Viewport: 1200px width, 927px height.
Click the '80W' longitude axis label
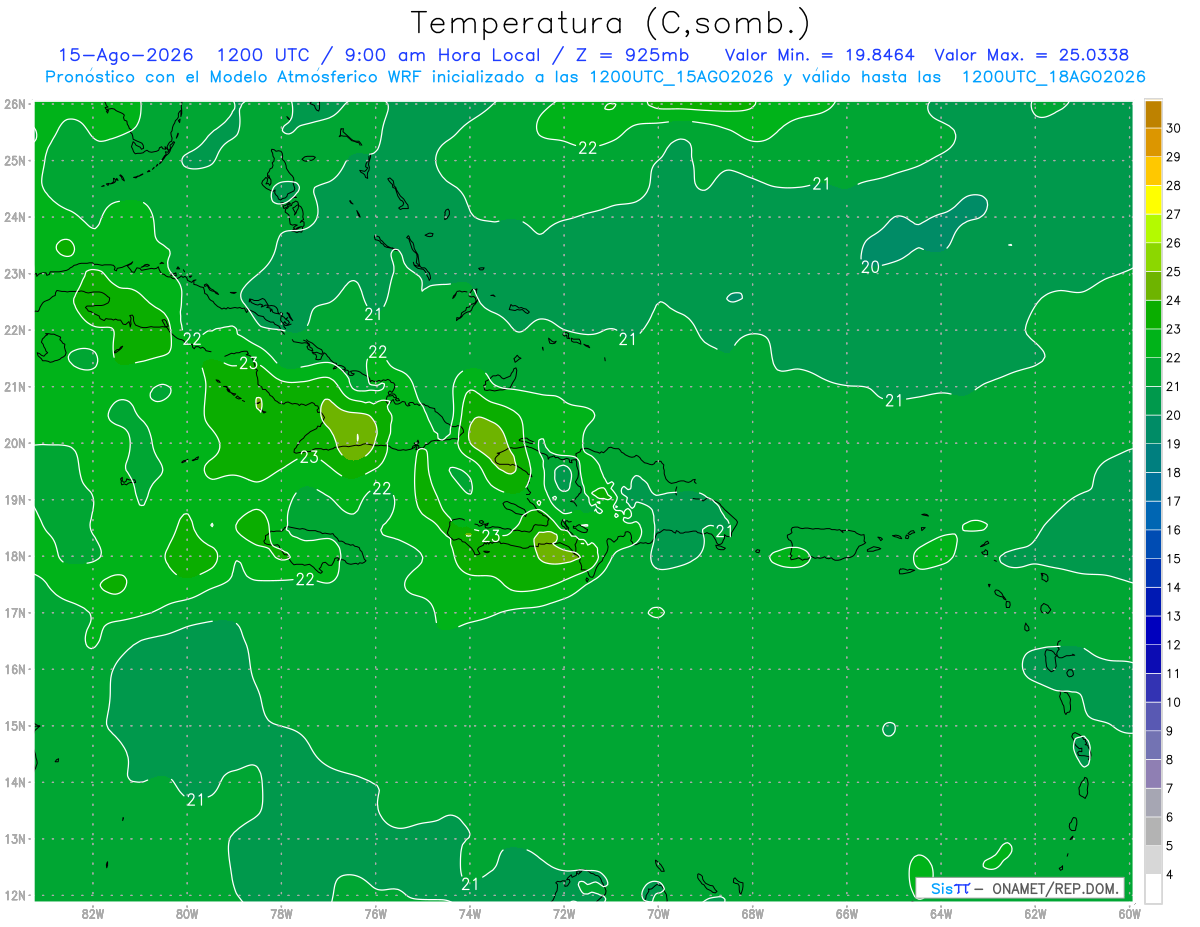coord(187,913)
